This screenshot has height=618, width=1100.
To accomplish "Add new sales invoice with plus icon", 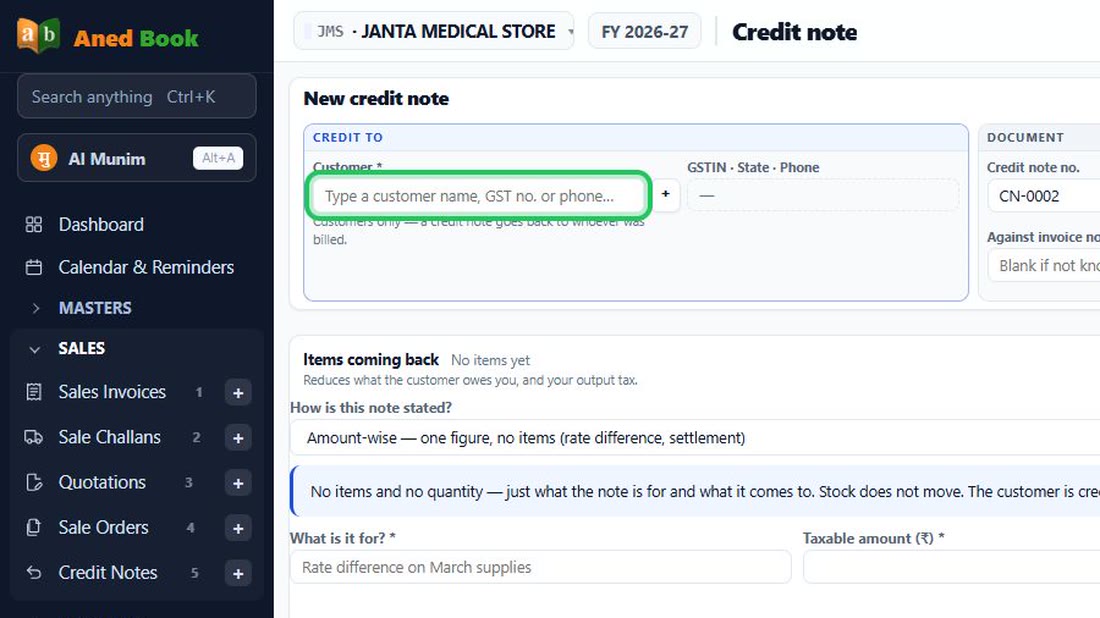I will pyautogui.click(x=238, y=393).
